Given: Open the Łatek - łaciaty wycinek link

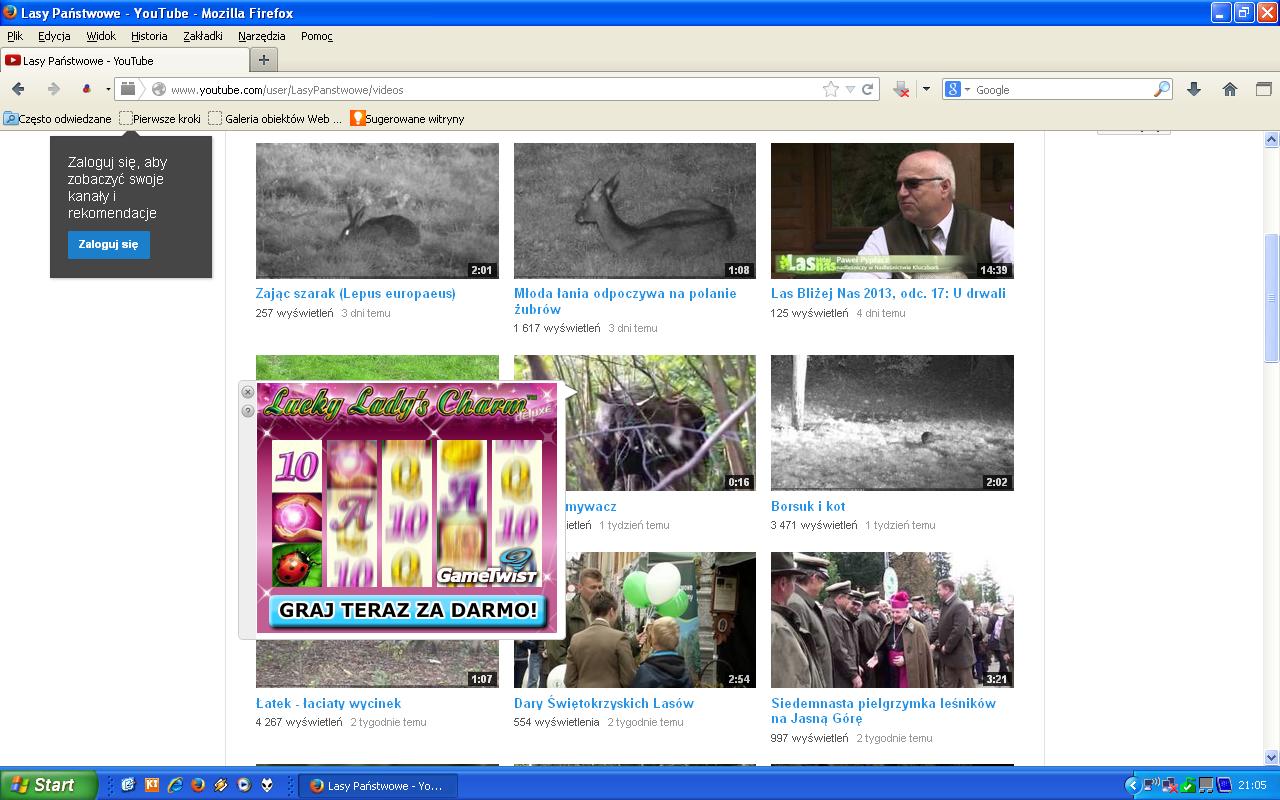Looking at the screenshot, I should [328, 703].
